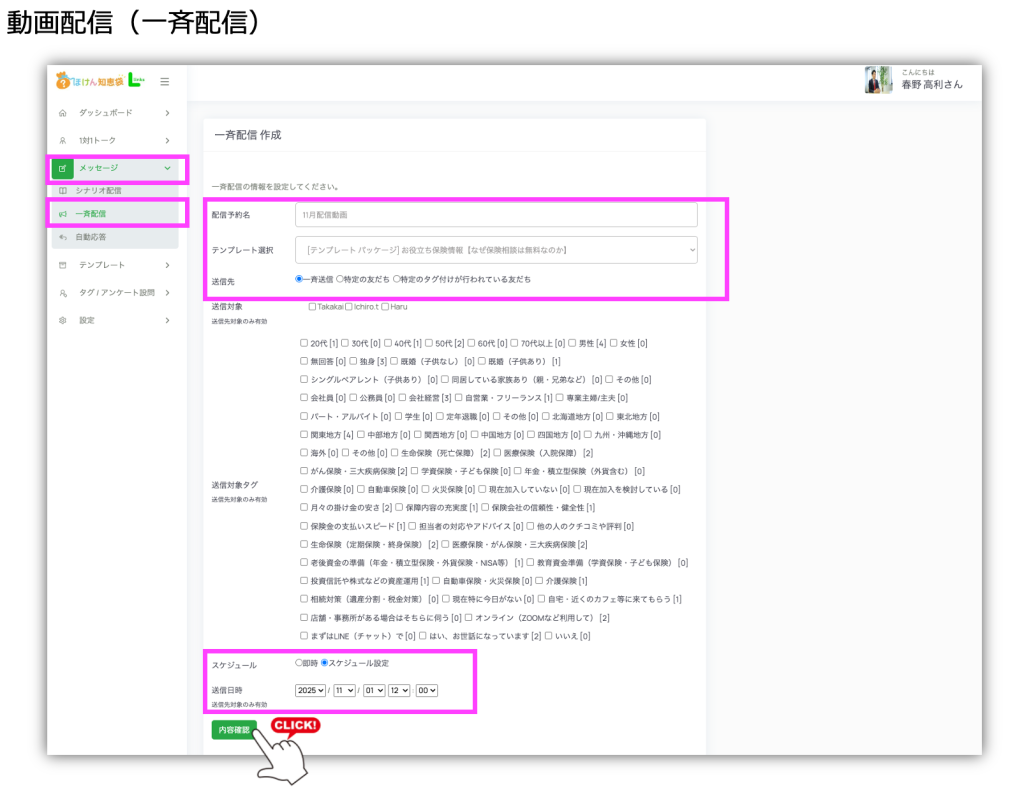Click the 設定 gear icon
The width and height of the screenshot is (1024, 790).
(63, 321)
